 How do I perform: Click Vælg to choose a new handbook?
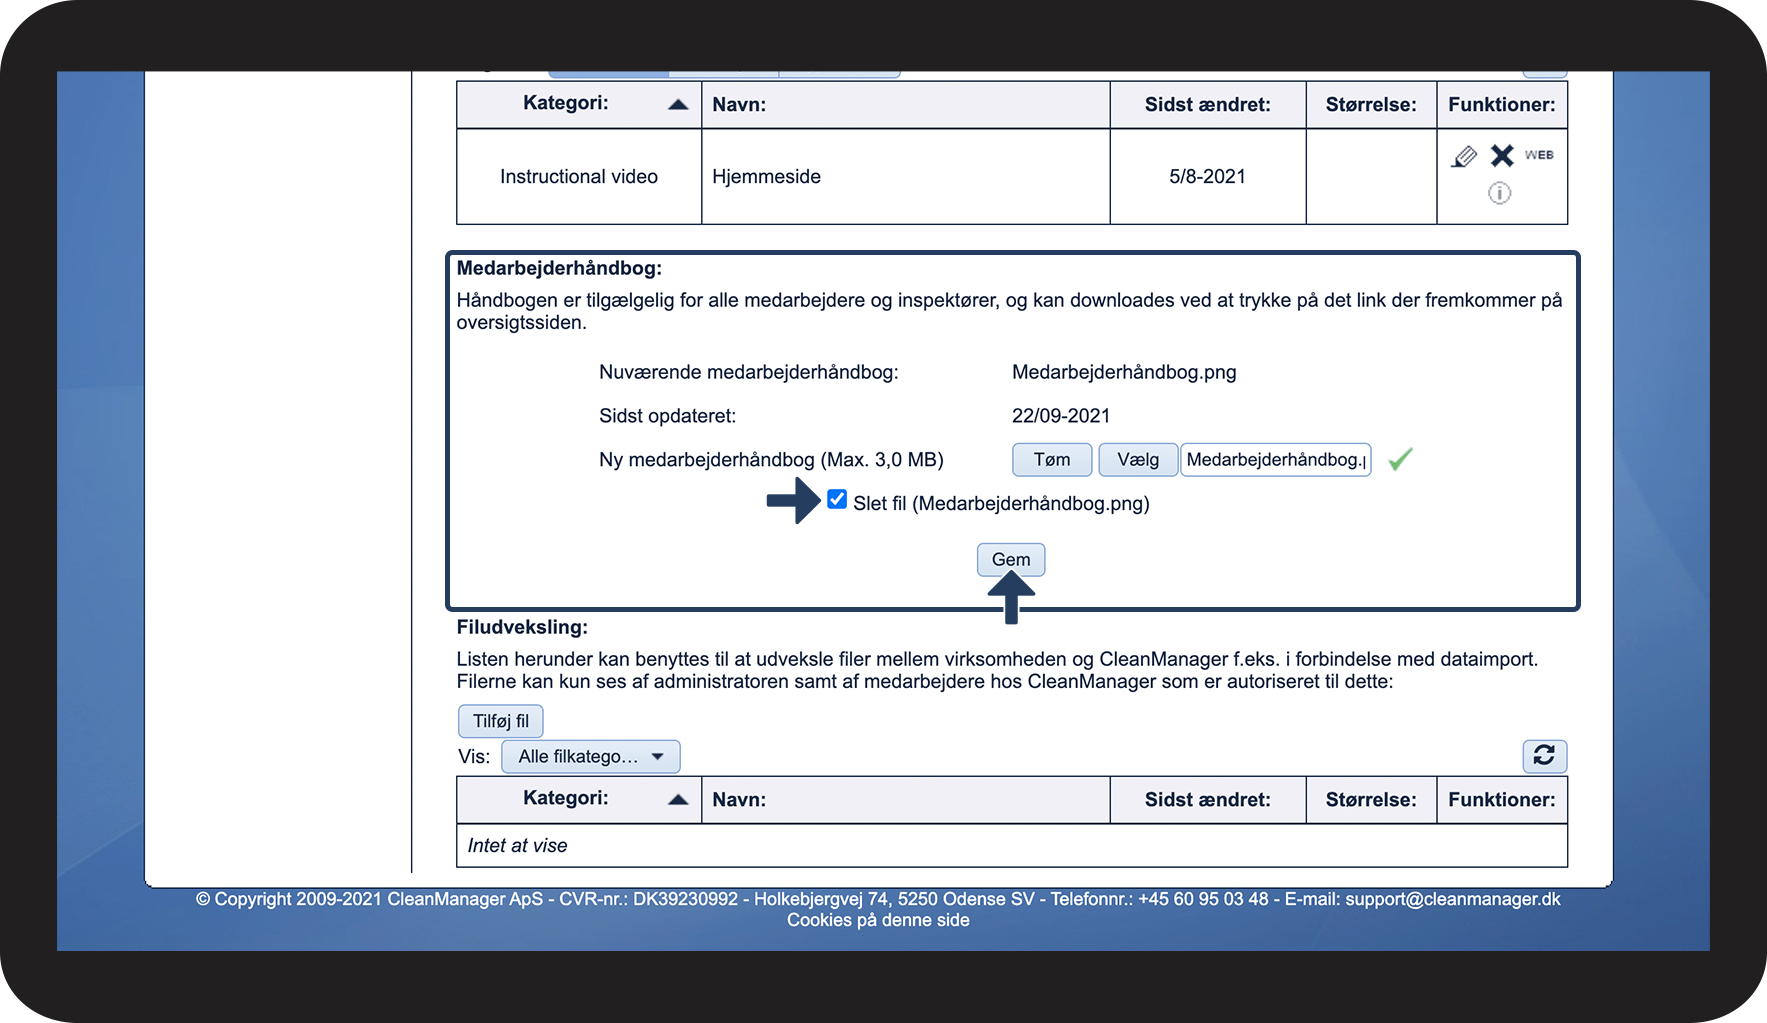click(x=1138, y=460)
